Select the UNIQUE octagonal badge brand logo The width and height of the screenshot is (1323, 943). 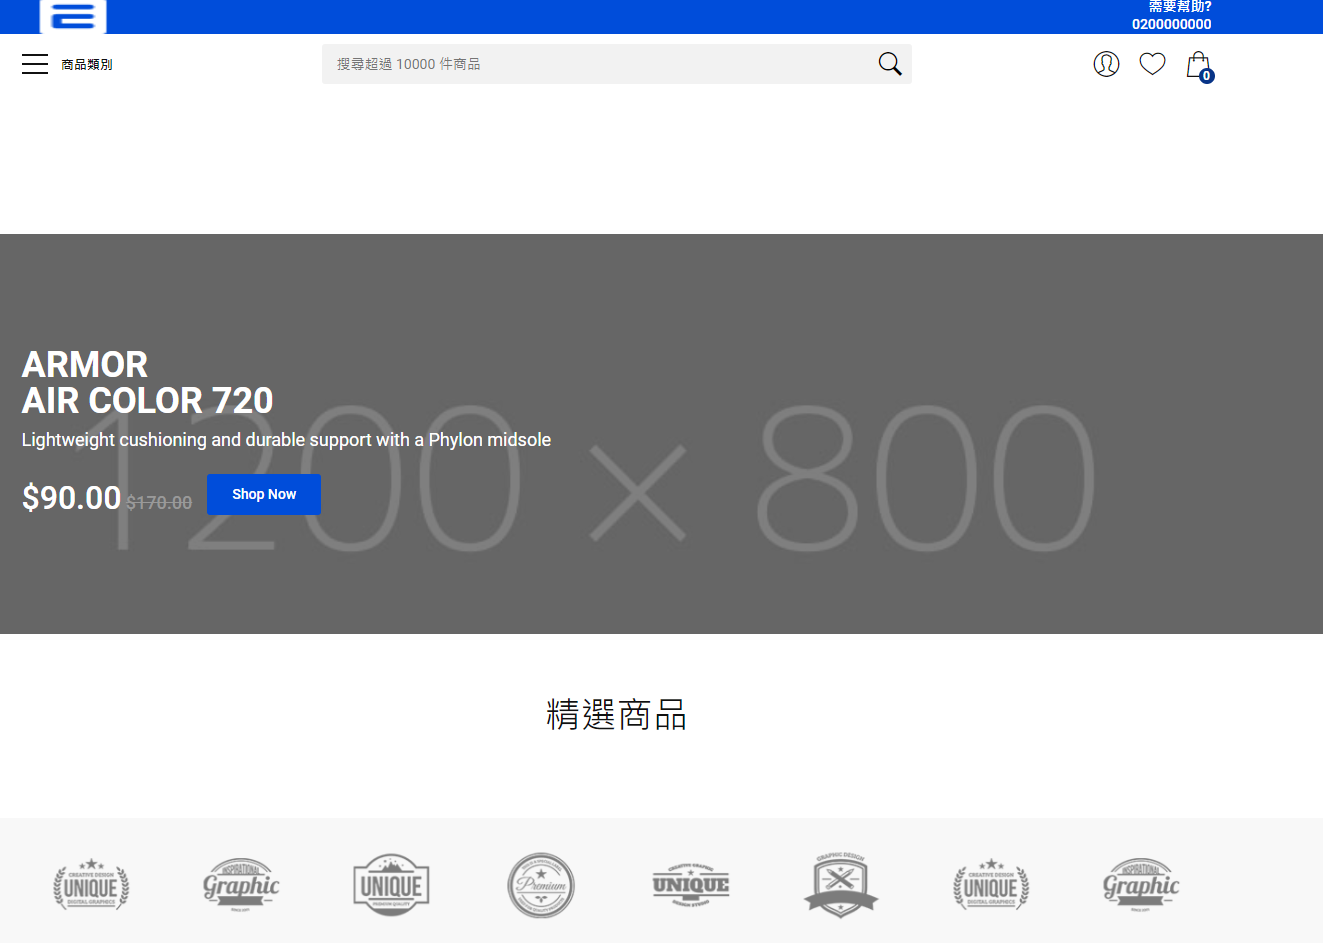(391, 885)
